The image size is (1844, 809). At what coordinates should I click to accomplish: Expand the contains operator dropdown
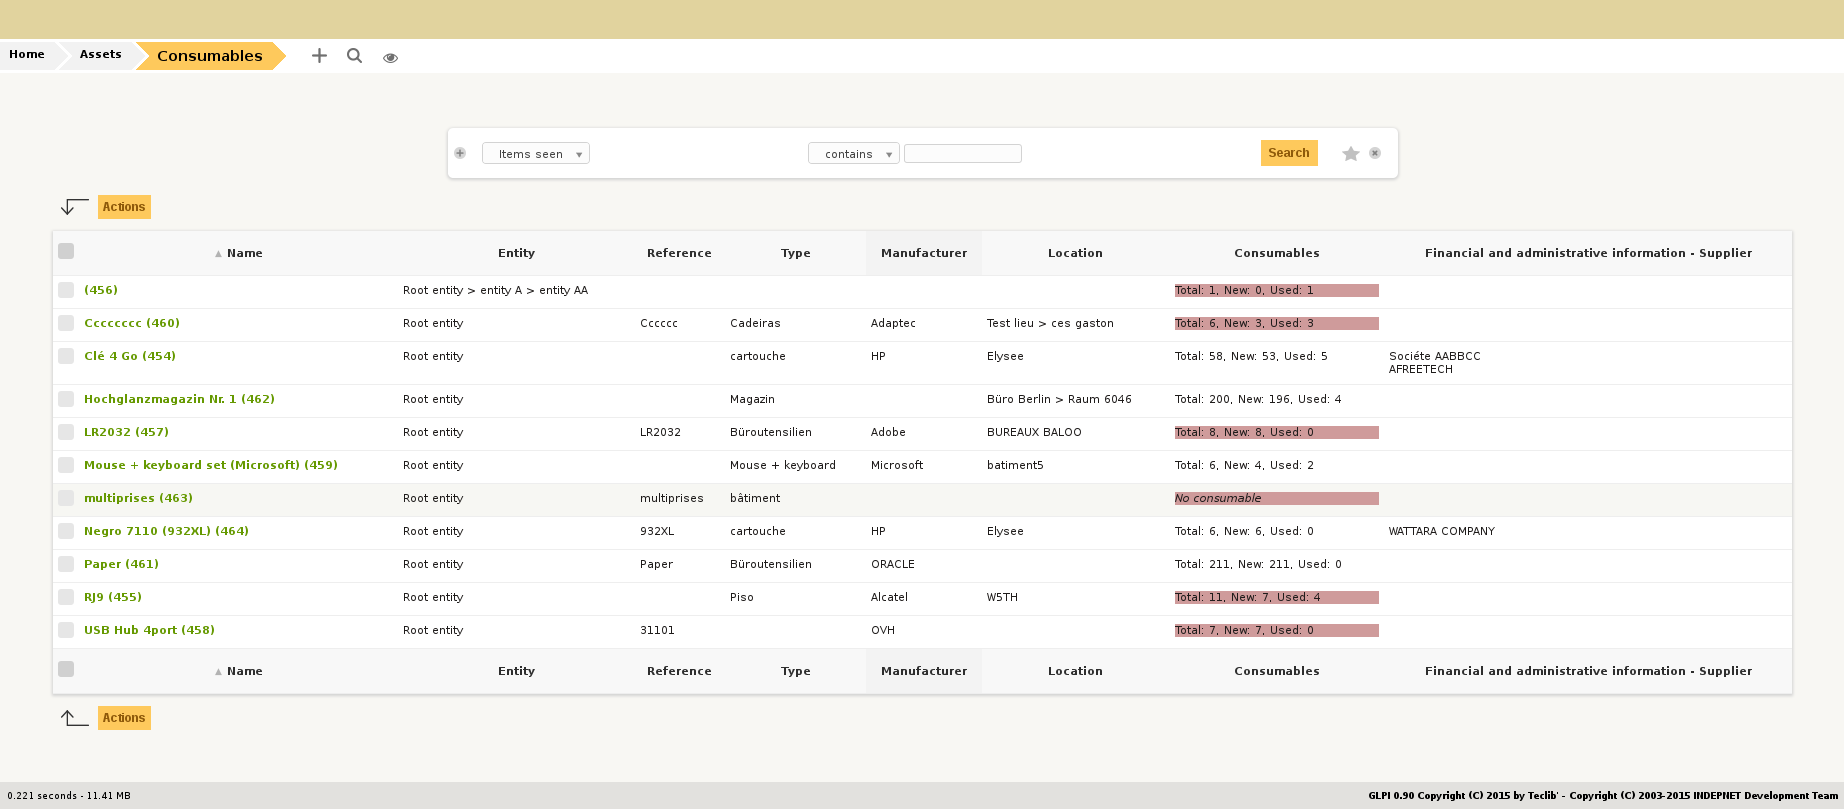coord(853,154)
